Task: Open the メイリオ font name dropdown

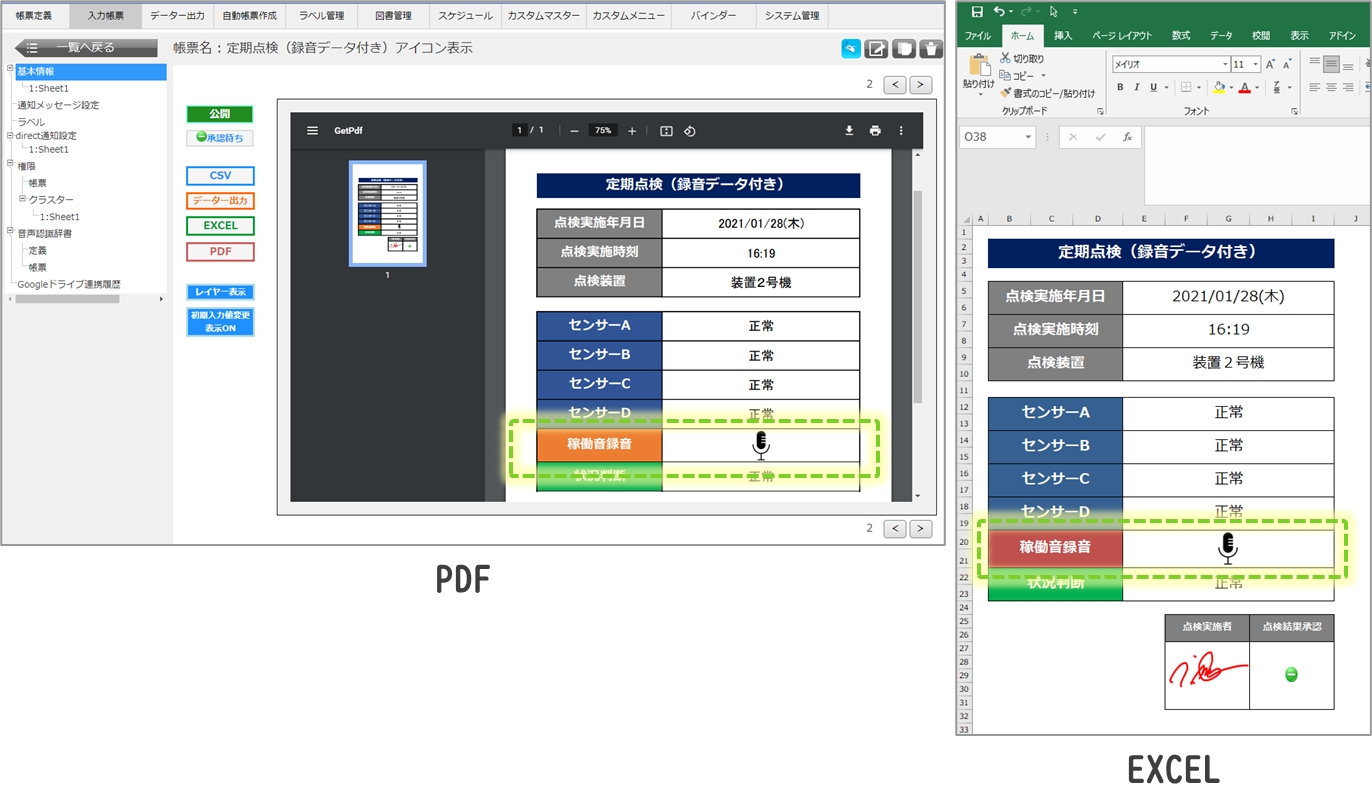Action: coord(1225,64)
